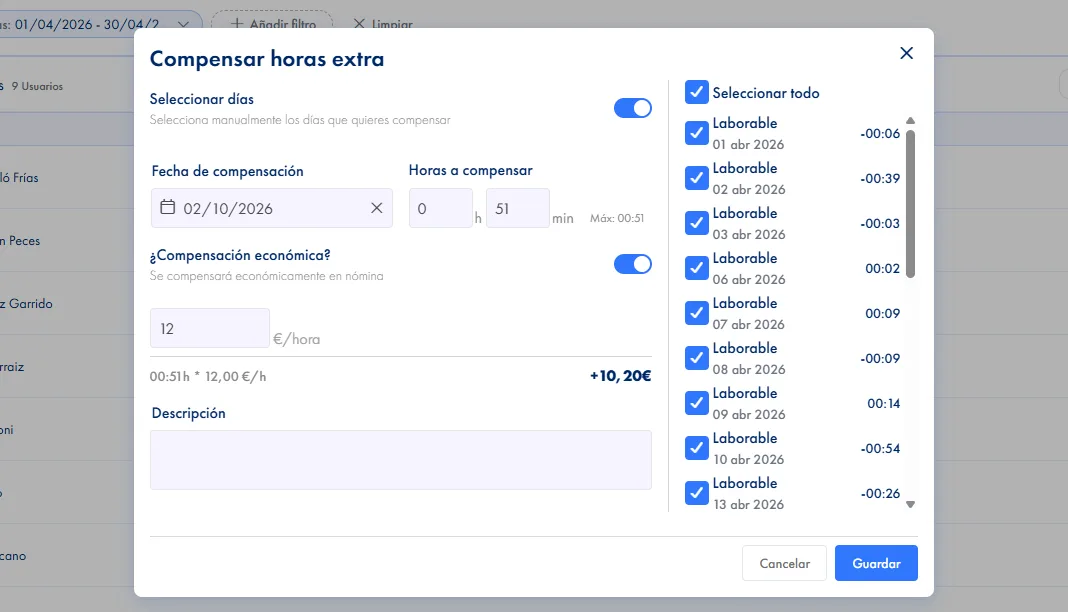Click the €/hora rate field

click(210, 328)
